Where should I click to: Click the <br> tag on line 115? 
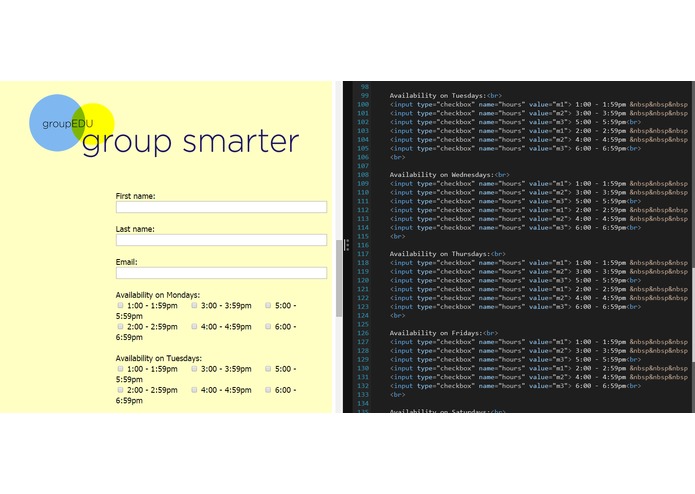(398, 237)
